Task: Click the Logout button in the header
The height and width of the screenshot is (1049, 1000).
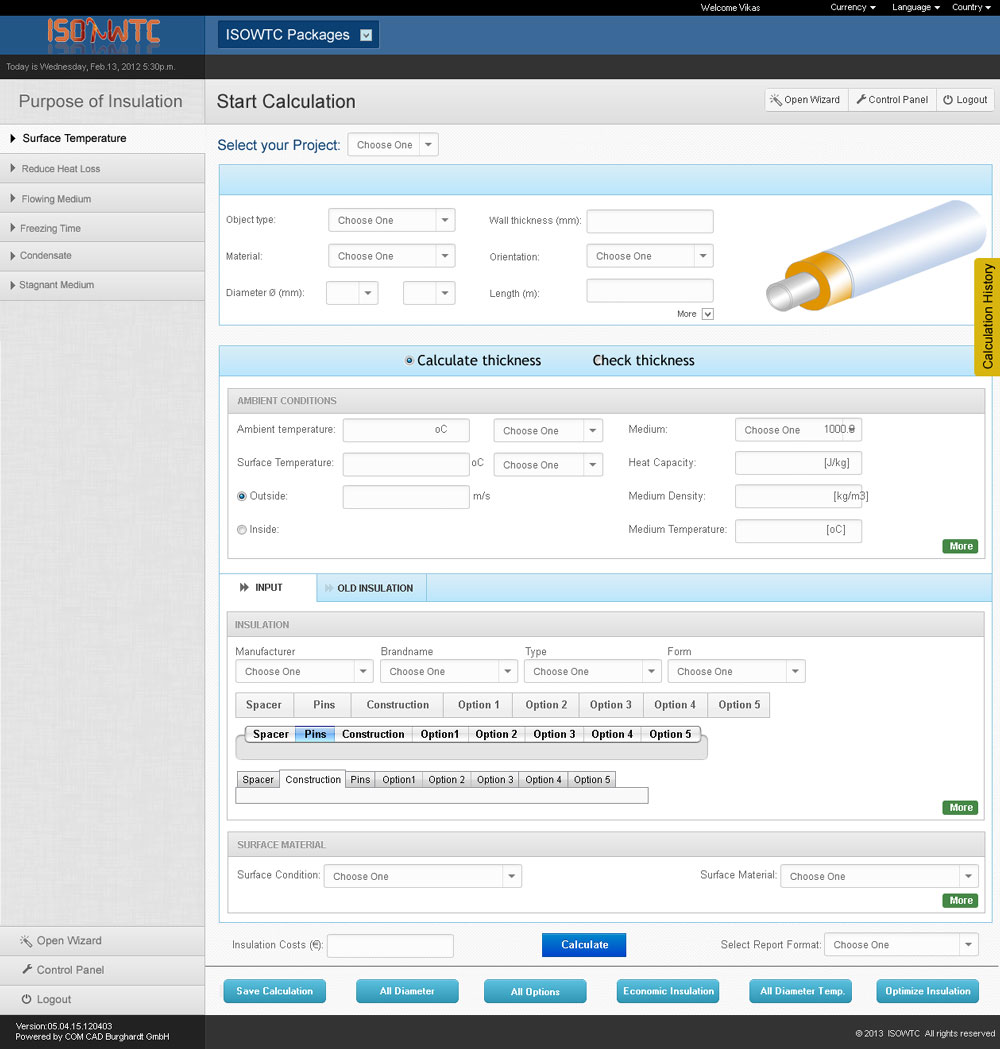Action: click(x=965, y=100)
